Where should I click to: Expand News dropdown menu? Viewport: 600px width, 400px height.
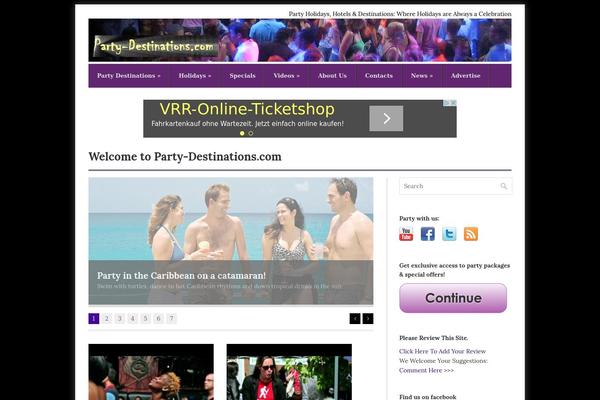422,76
